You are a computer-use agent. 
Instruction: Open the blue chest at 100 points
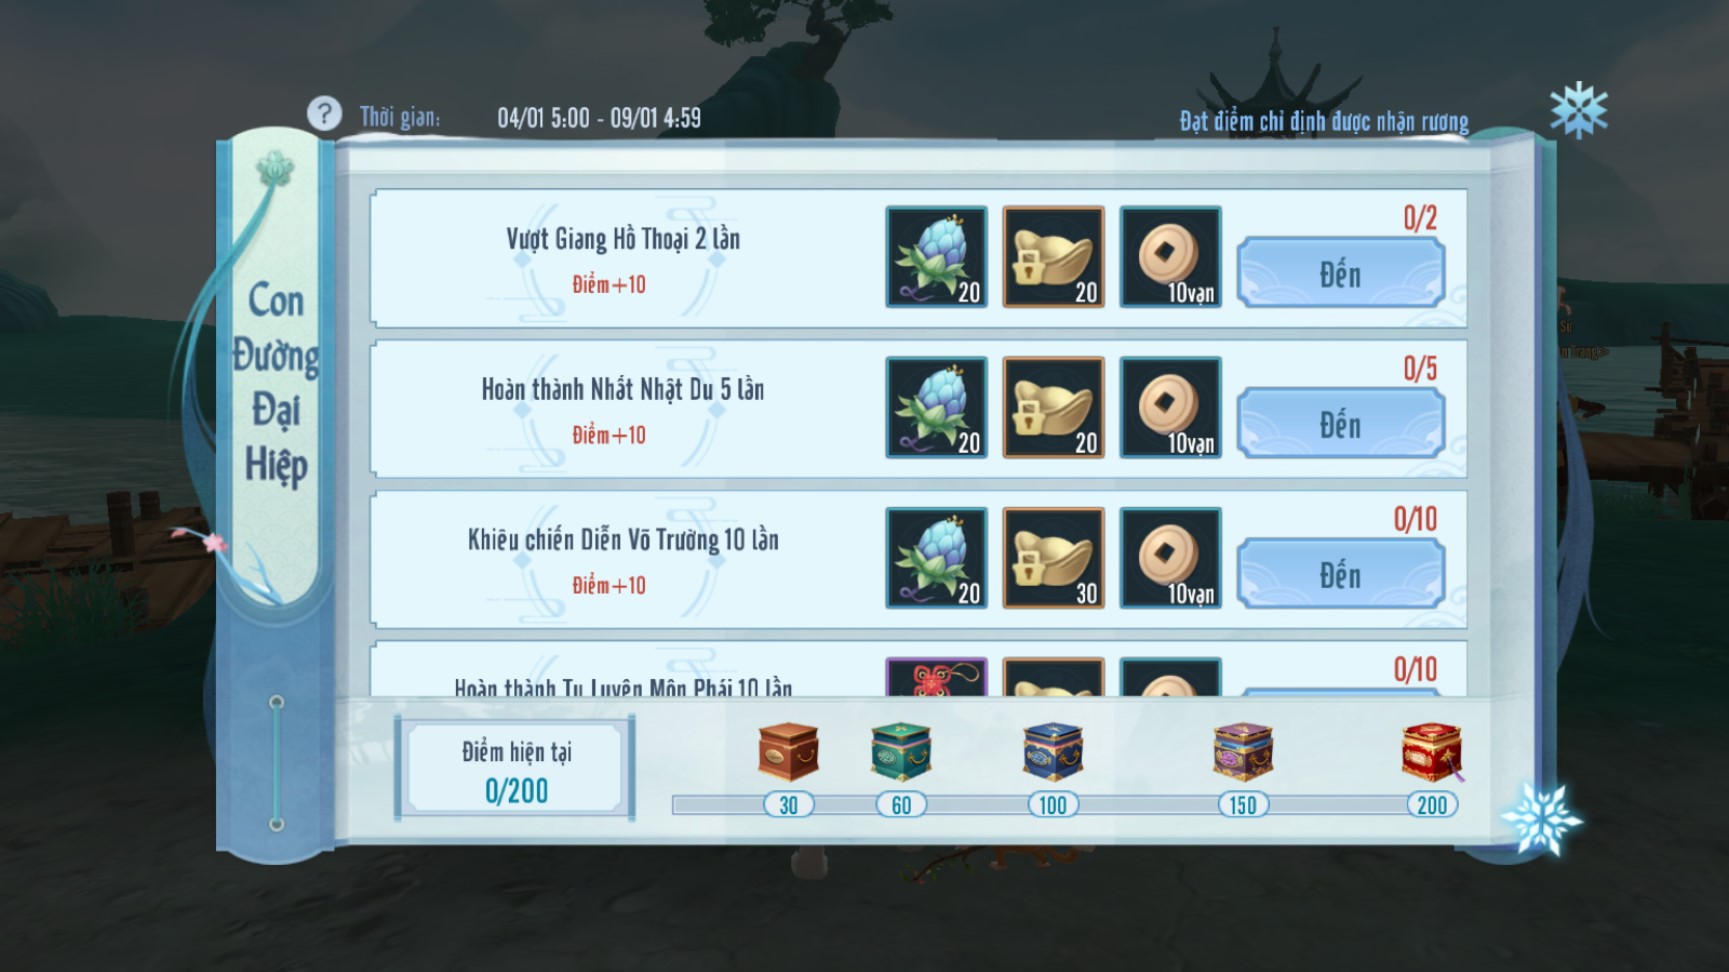pos(1053,751)
